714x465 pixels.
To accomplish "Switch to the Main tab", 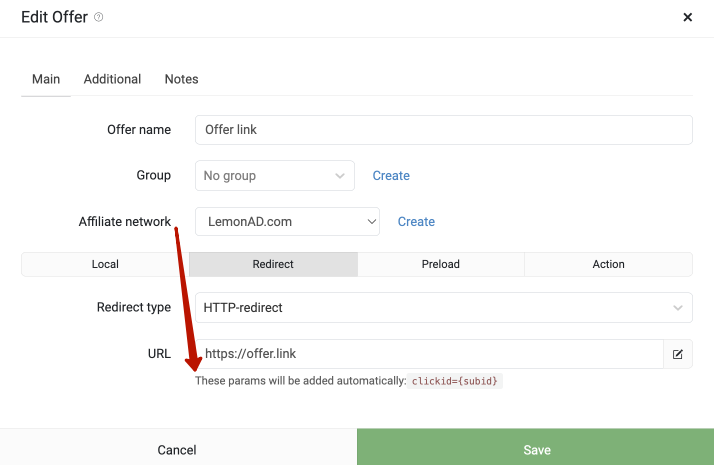I will pos(46,79).
